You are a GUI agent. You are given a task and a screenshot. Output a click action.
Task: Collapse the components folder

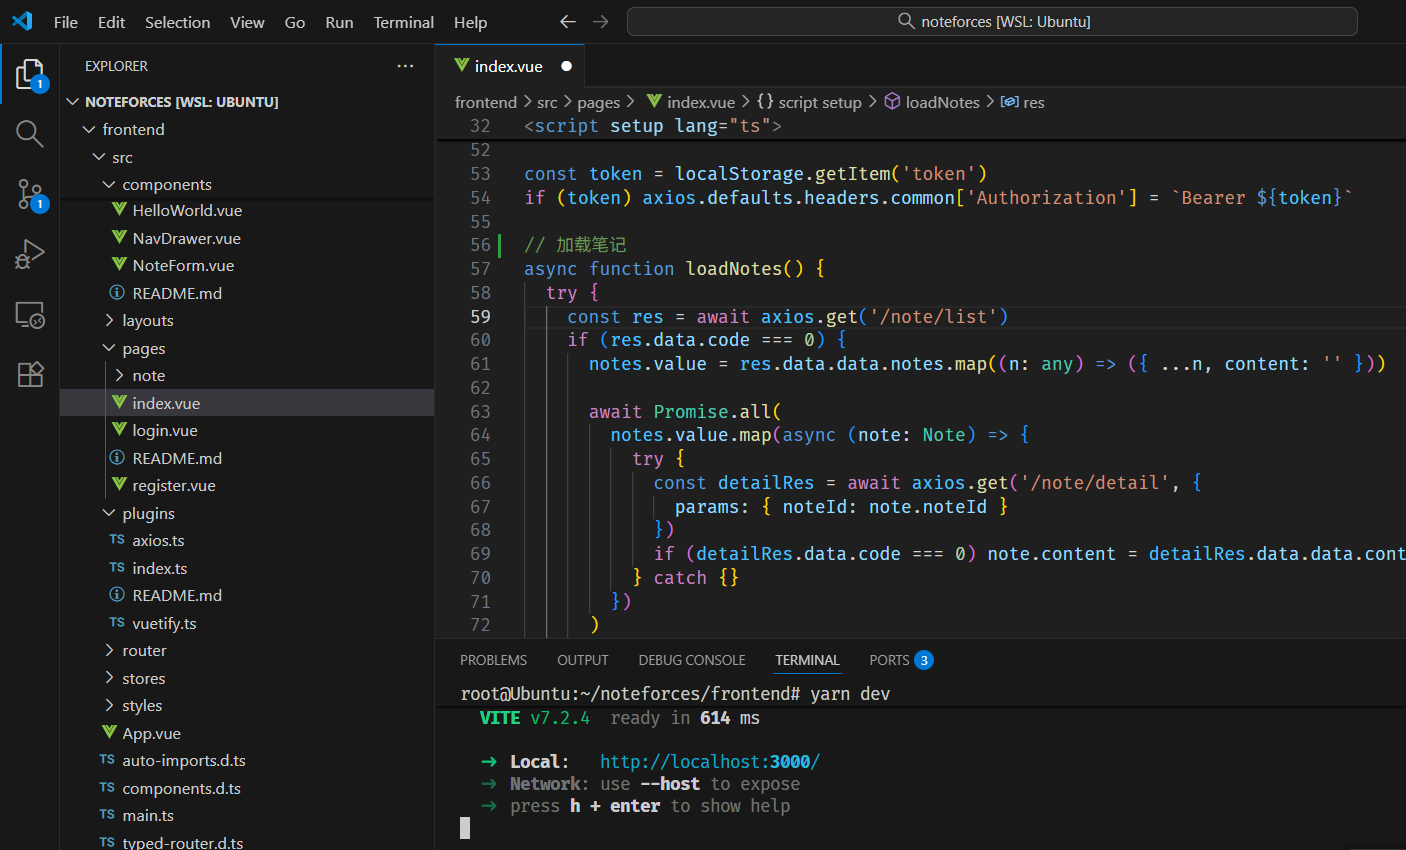click(x=166, y=184)
